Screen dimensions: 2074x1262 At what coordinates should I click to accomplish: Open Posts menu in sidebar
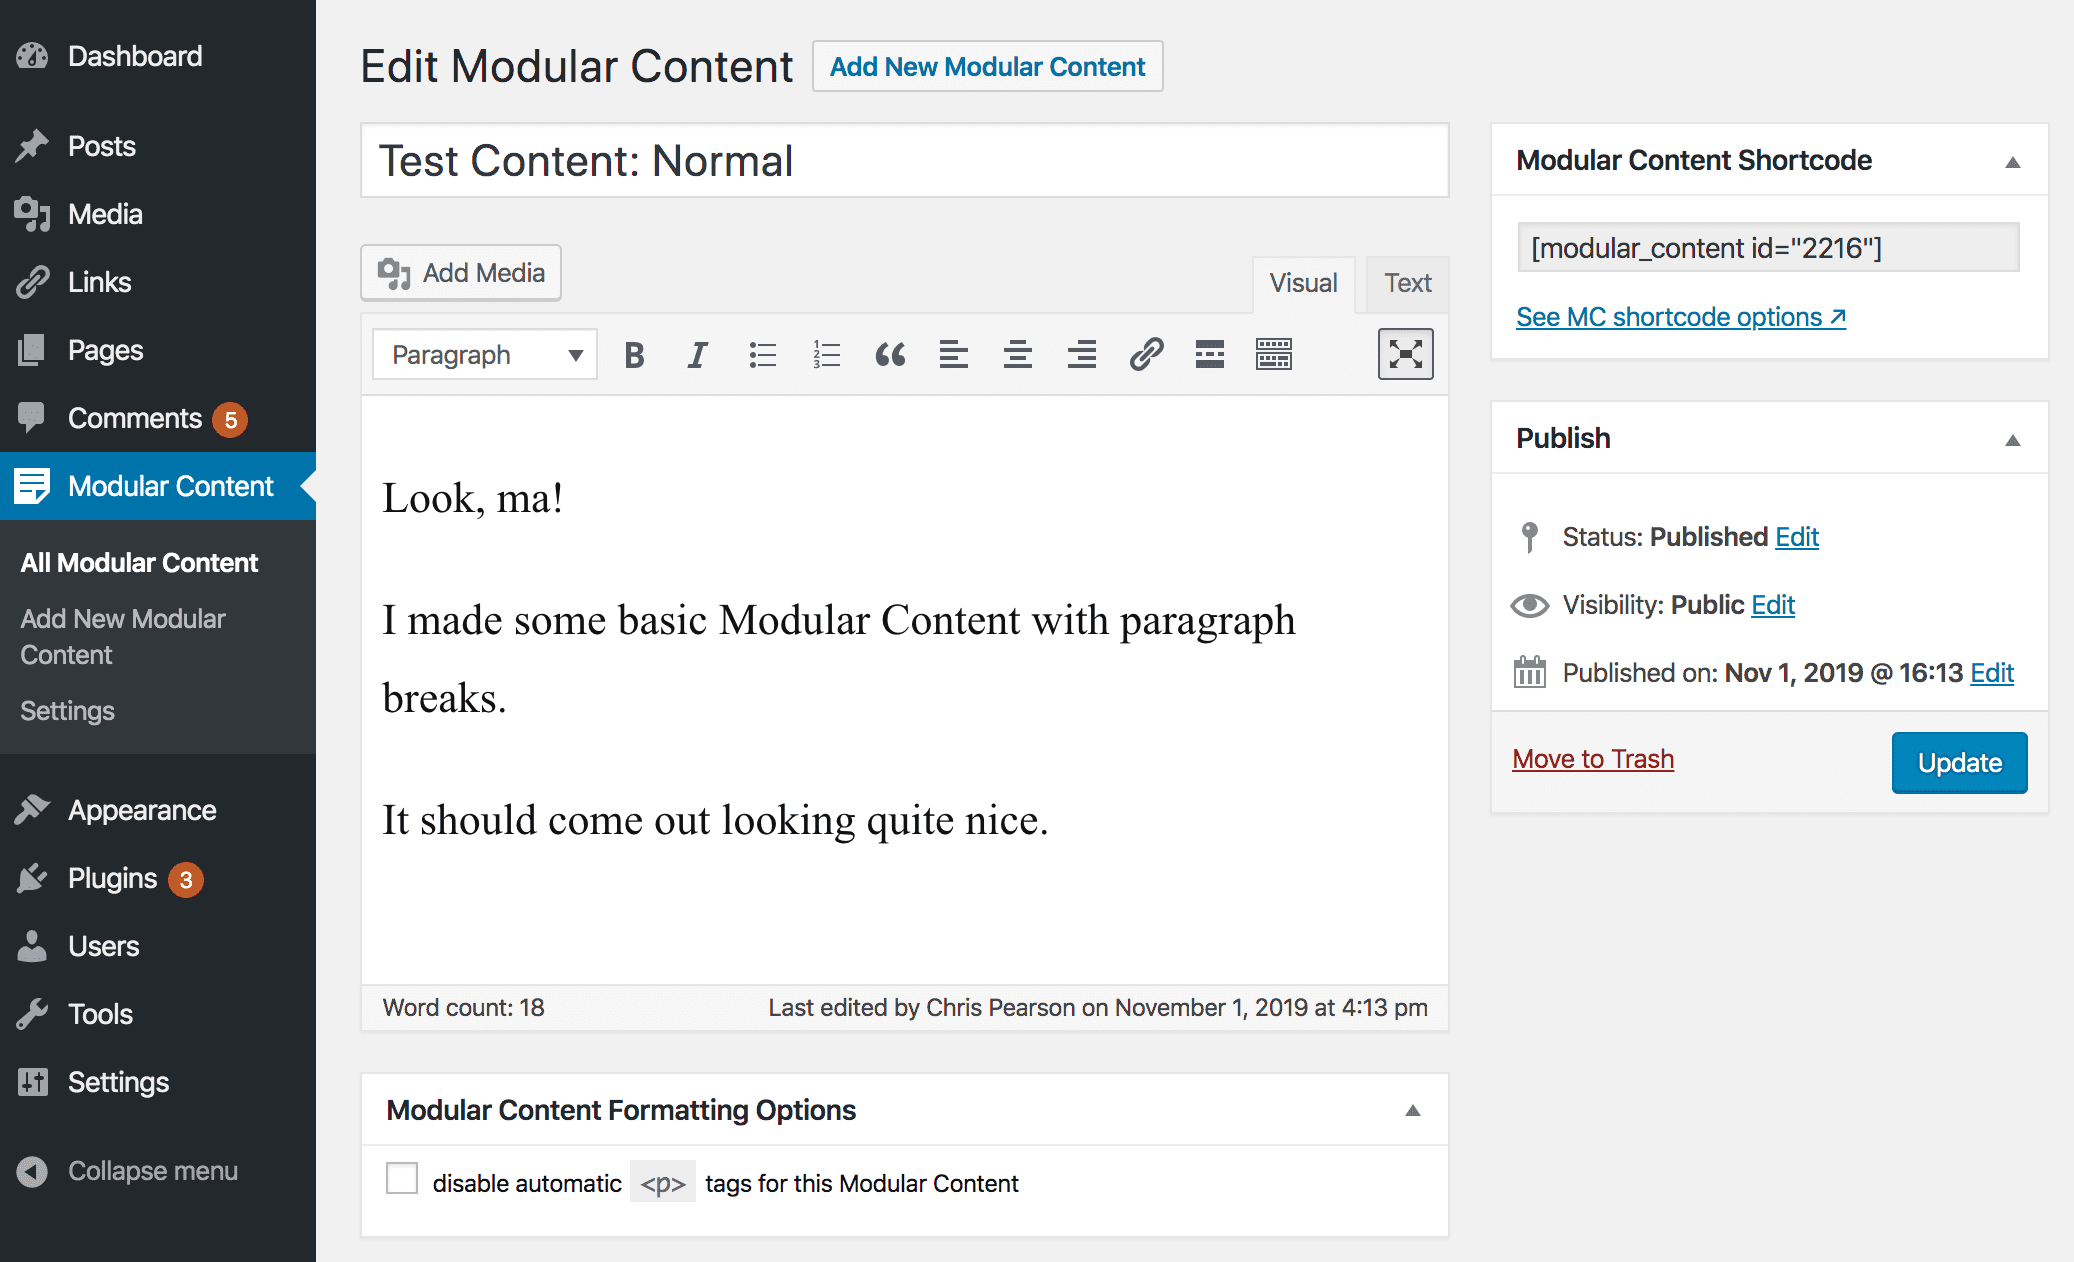(158, 146)
